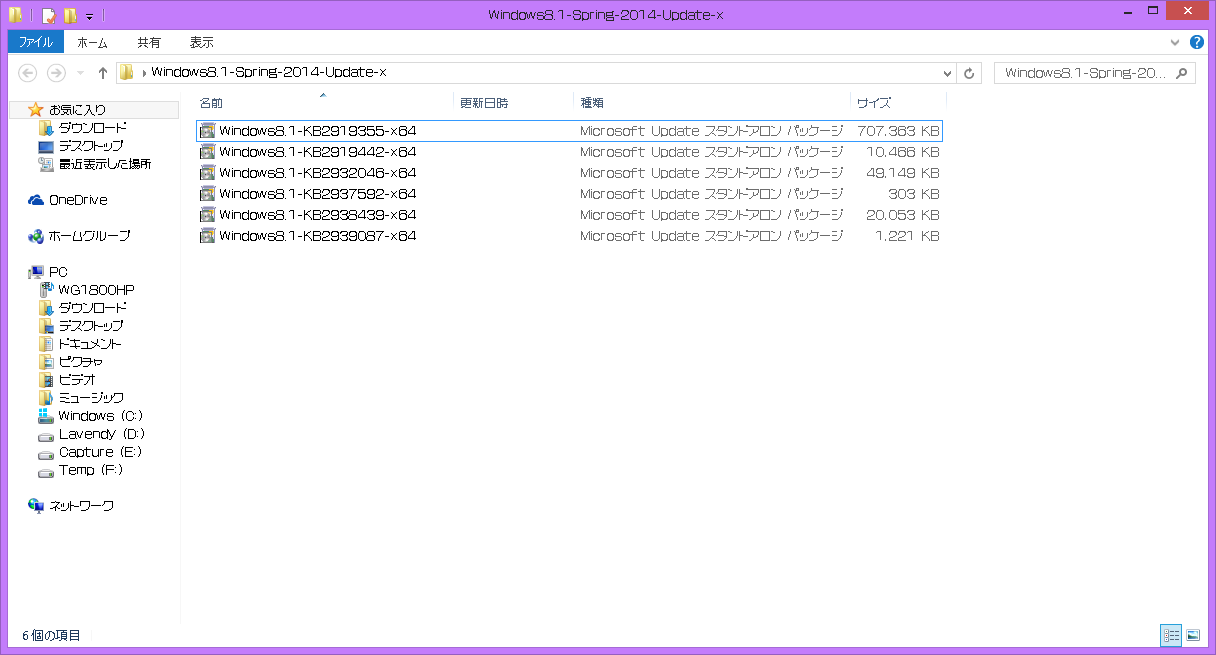Expand the ribbon with the chevron arrow
This screenshot has width=1216, height=655.
tap(1176, 43)
